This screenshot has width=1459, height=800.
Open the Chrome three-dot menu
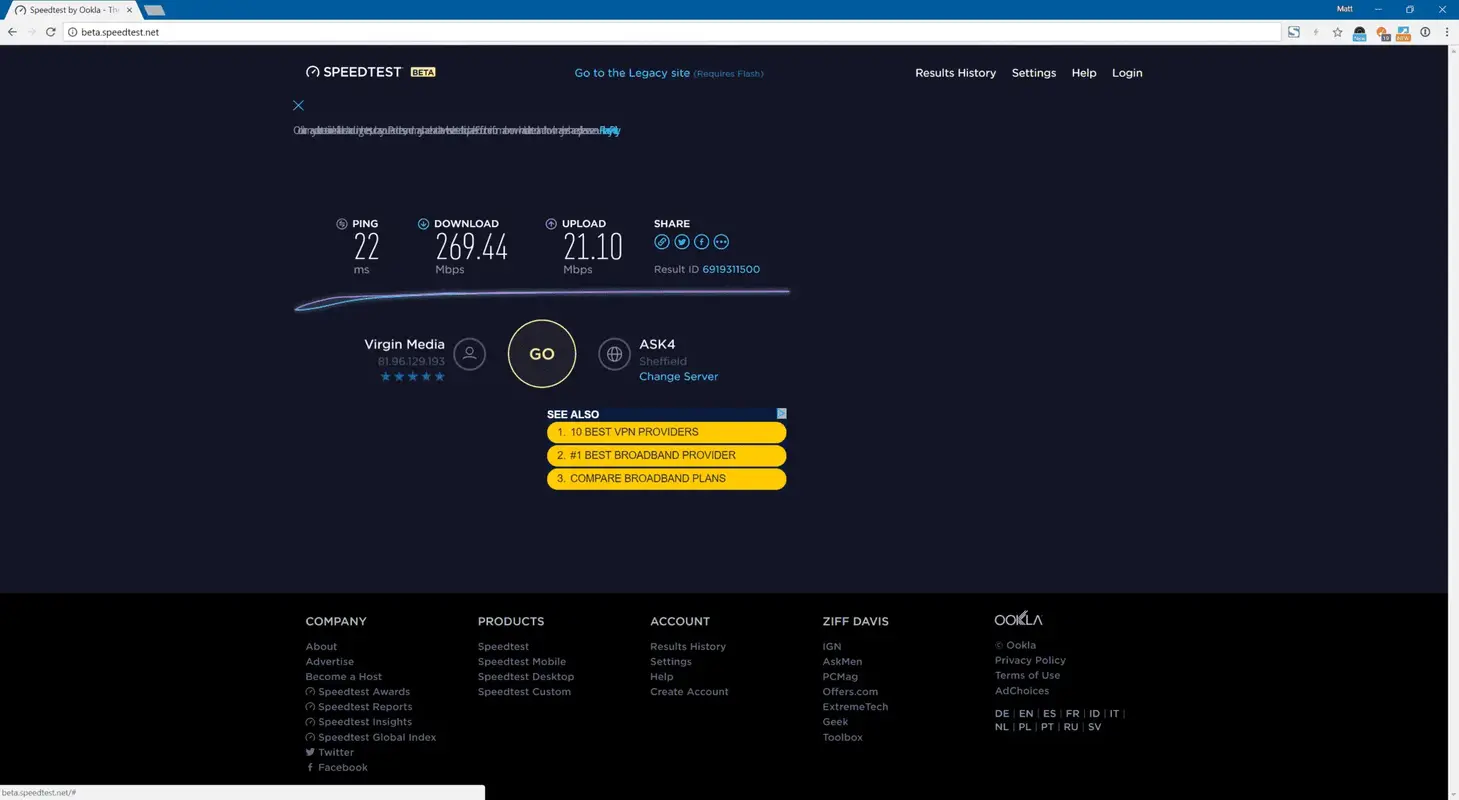point(1447,32)
